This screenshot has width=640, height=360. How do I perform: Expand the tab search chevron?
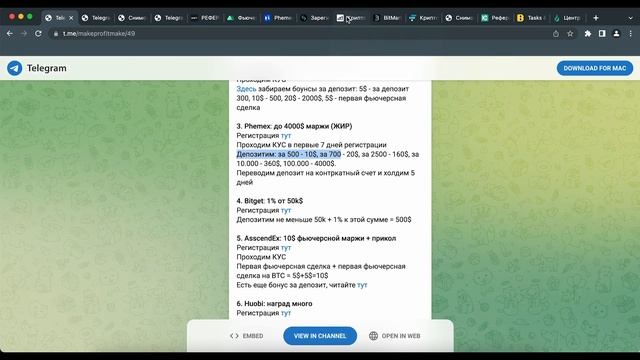pyautogui.click(x=631, y=18)
